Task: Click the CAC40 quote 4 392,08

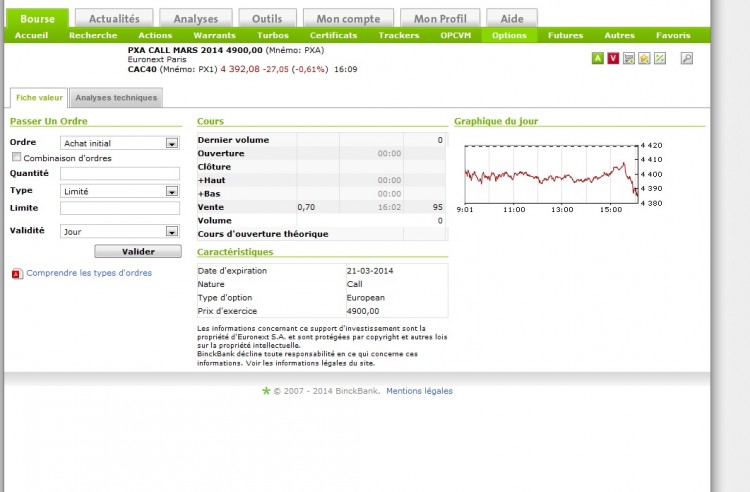Action: point(240,69)
